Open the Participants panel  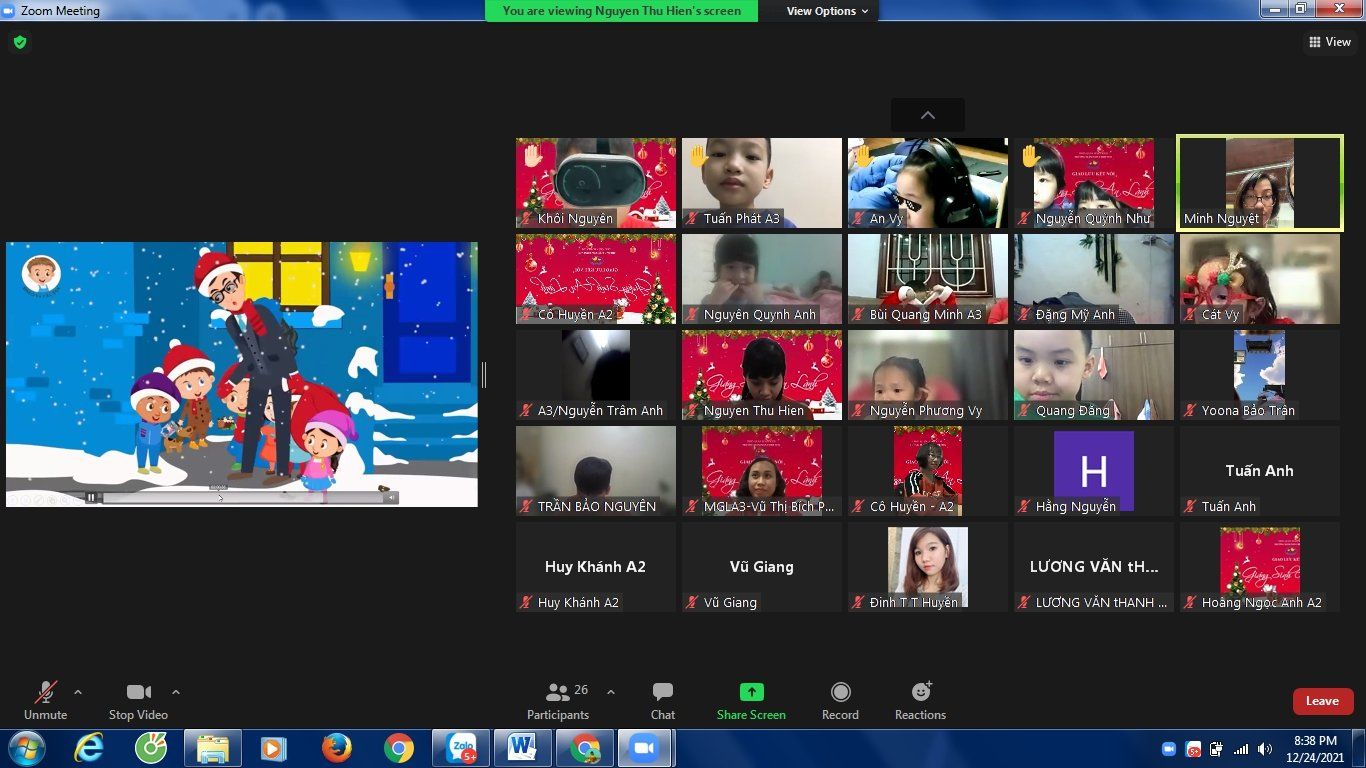pos(558,700)
